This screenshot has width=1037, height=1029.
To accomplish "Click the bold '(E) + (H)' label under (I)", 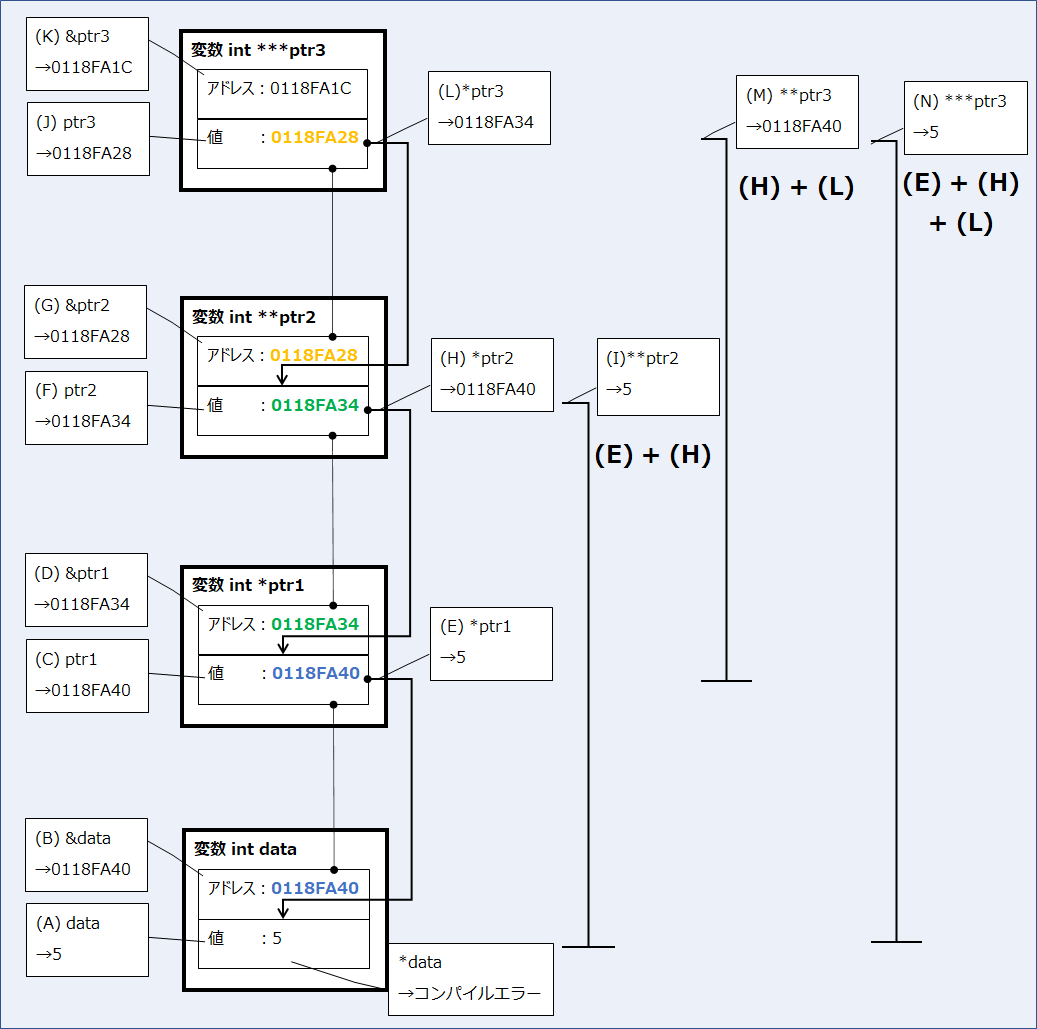I will 653,455.
